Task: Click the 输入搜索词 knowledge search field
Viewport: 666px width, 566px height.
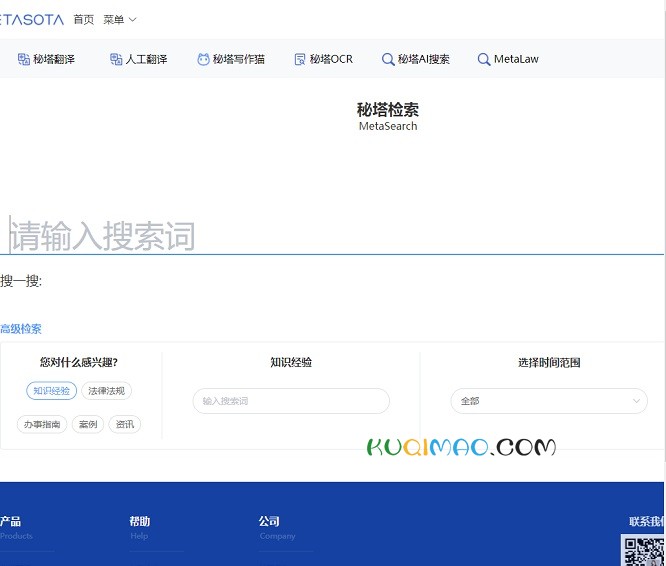Action: click(x=291, y=401)
